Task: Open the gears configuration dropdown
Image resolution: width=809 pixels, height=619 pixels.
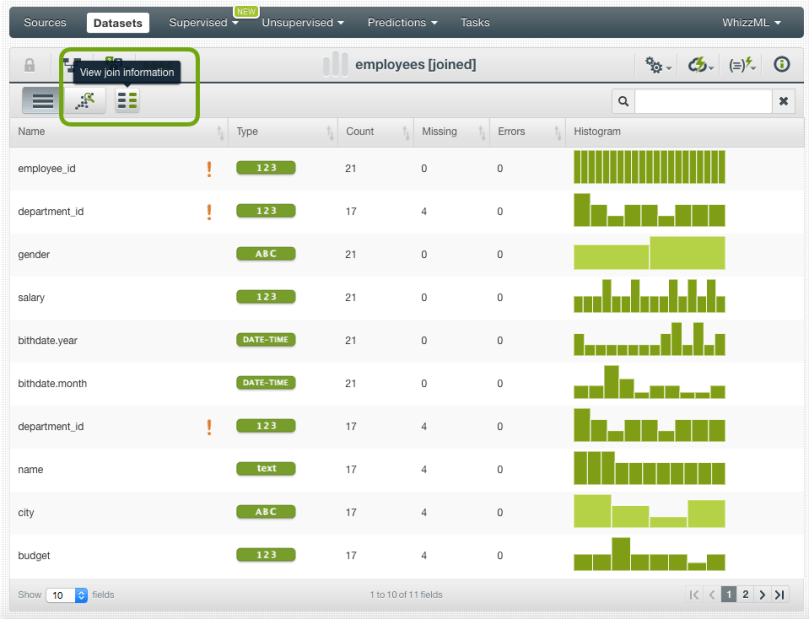Action: (x=658, y=65)
